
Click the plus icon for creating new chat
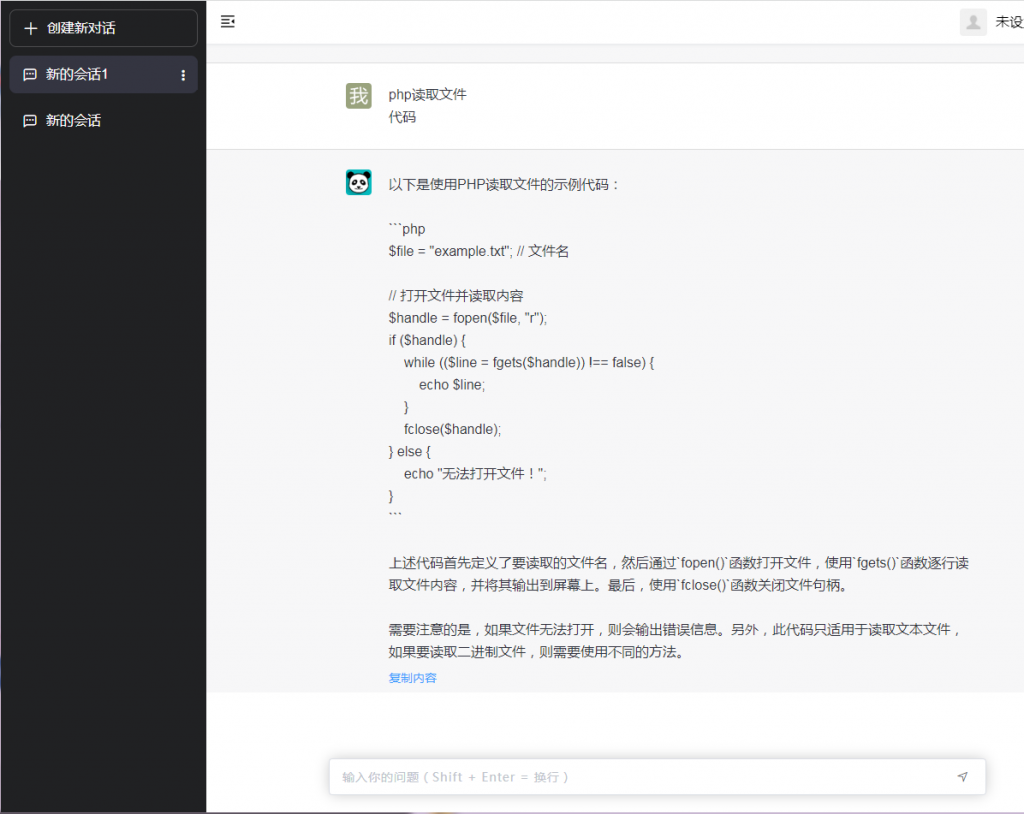click(x=30, y=28)
